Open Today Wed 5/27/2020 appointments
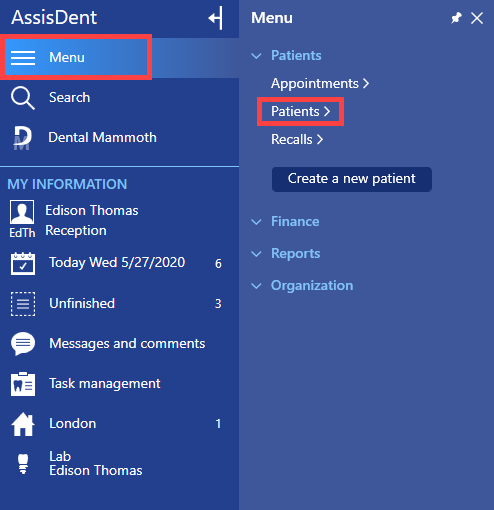494x510 pixels. click(x=117, y=263)
